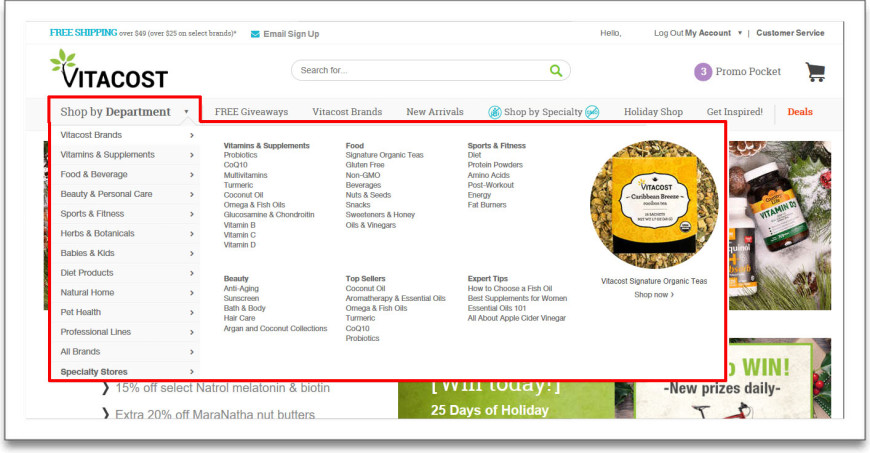Viewport: 870px width, 453px height.
Task: Expand the Vitacost Brands sidebar chevron
Action: 191,135
